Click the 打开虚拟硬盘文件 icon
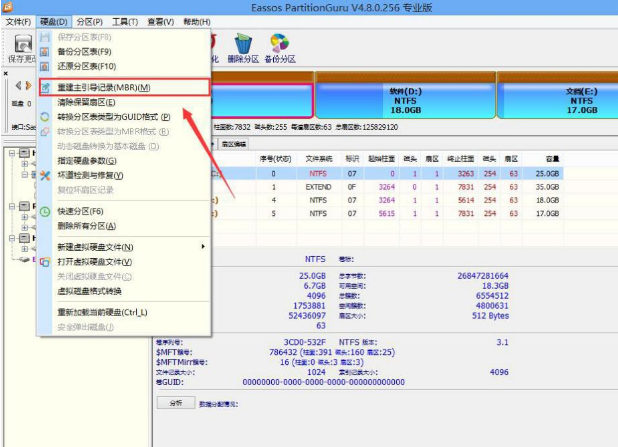The height and width of the screenshot is (447, 618). tap(45, 261)
